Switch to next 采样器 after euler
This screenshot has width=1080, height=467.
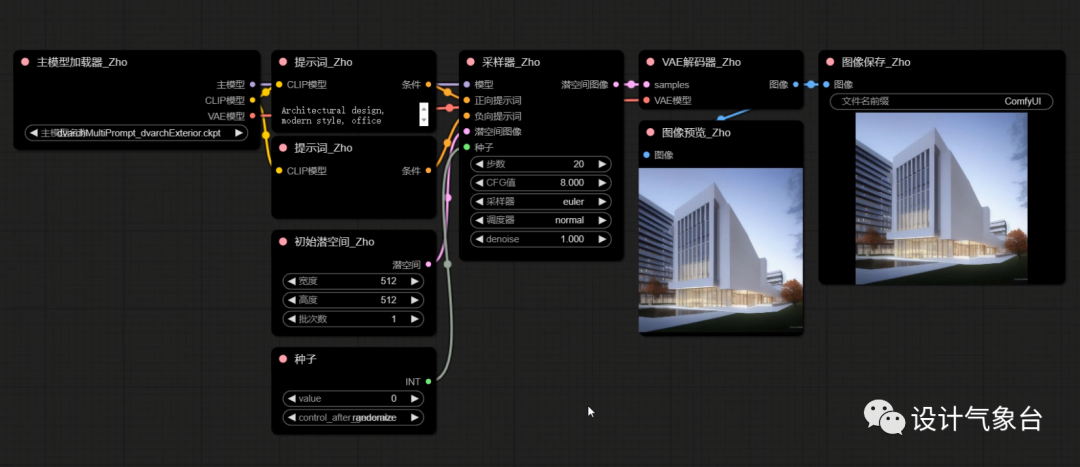601,202
